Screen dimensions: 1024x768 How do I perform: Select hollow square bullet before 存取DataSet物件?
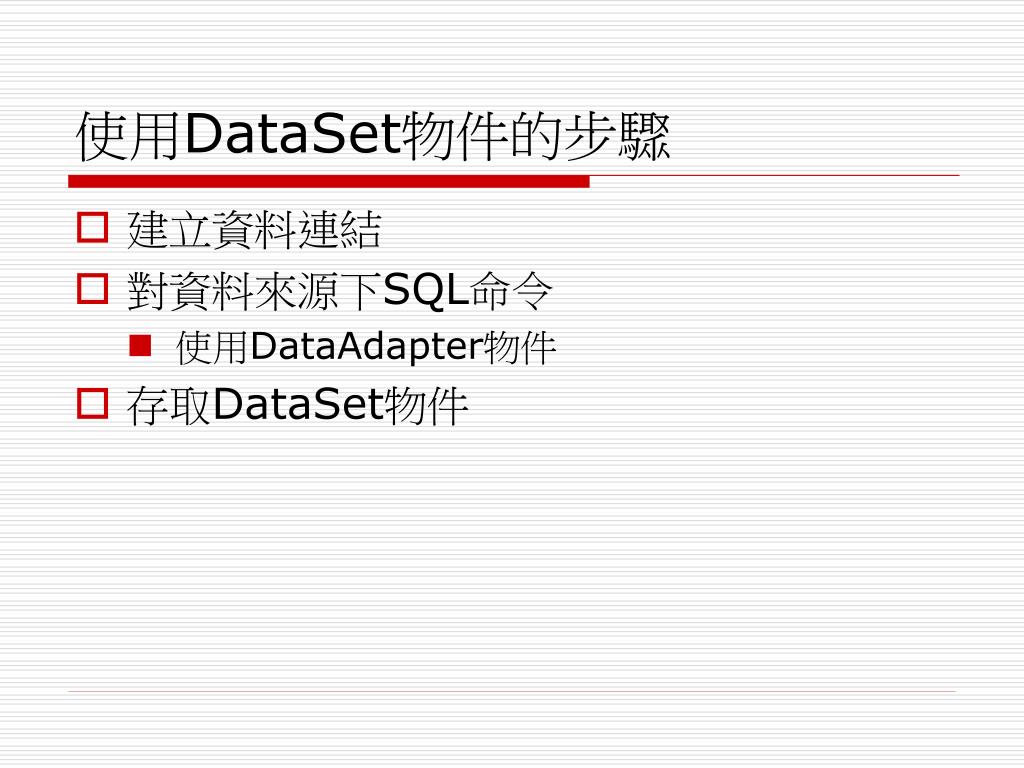tap(92, 404)
